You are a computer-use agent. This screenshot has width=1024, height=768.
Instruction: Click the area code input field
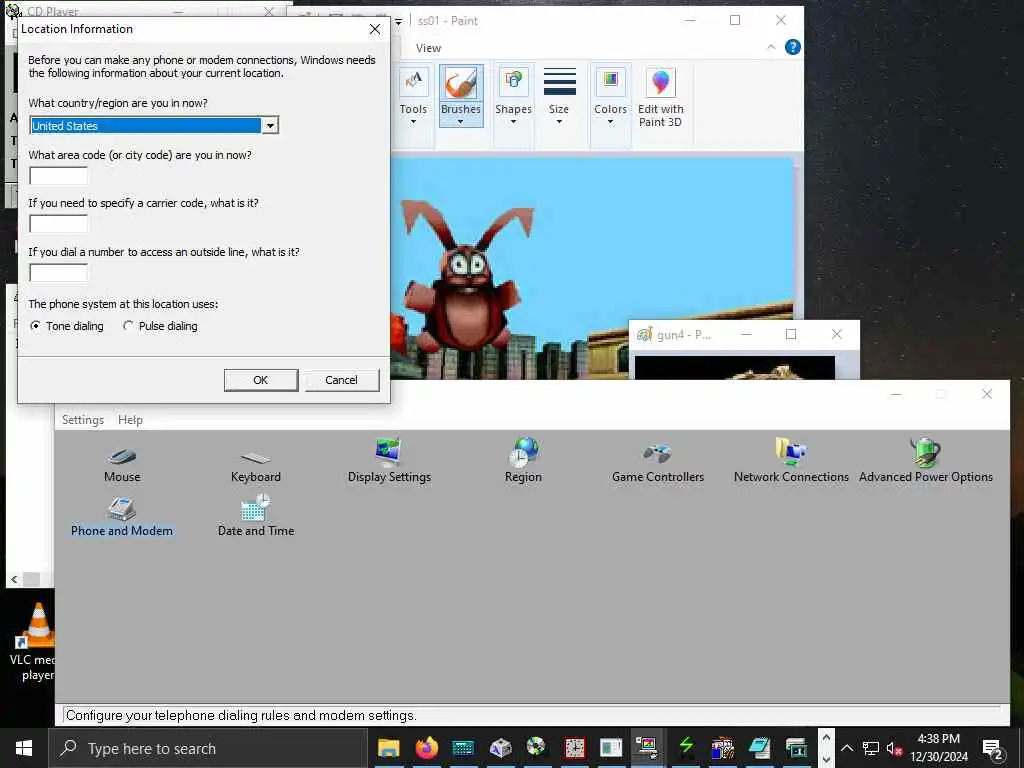coord(58,175)
